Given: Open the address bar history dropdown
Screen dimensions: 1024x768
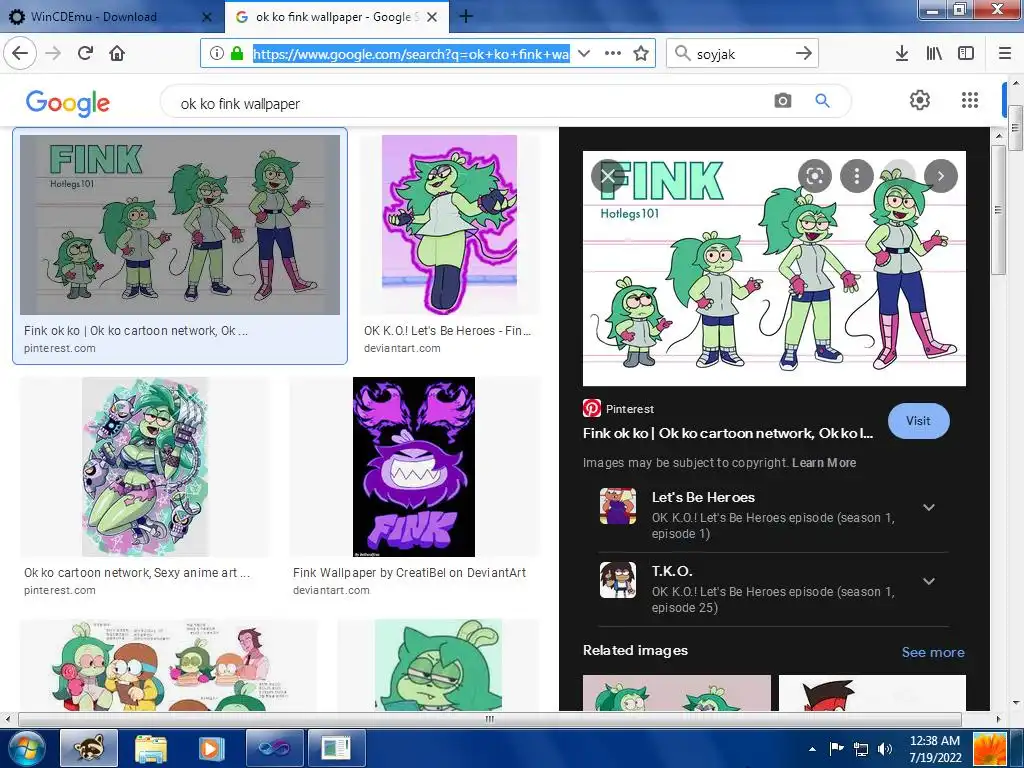Looking at the screenshot, I should pos(584,53).
